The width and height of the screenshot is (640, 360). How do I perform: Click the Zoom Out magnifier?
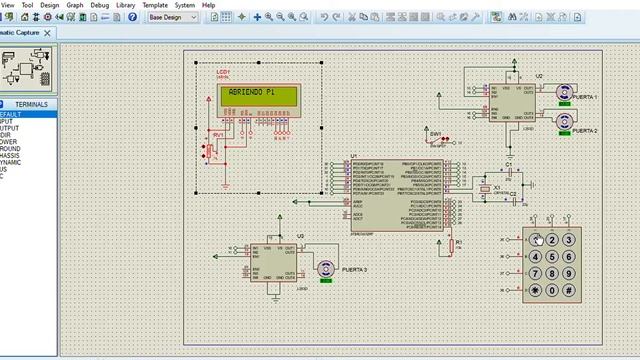[280, 17]
